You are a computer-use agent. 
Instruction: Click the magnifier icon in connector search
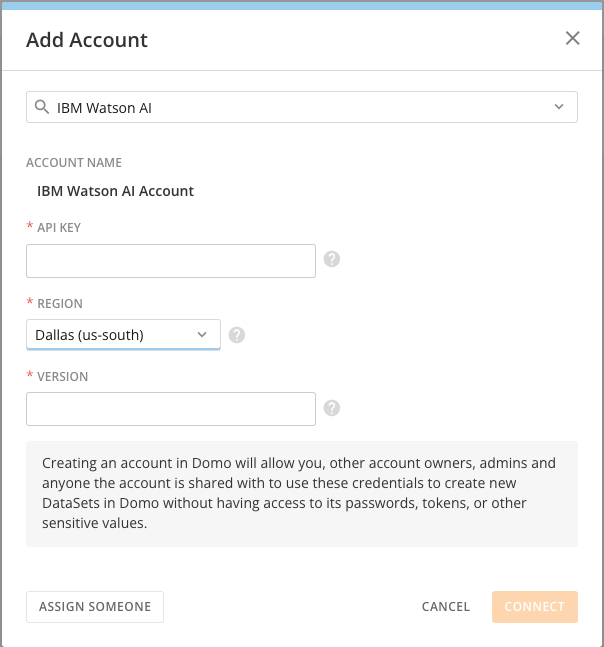pos(41,107)
